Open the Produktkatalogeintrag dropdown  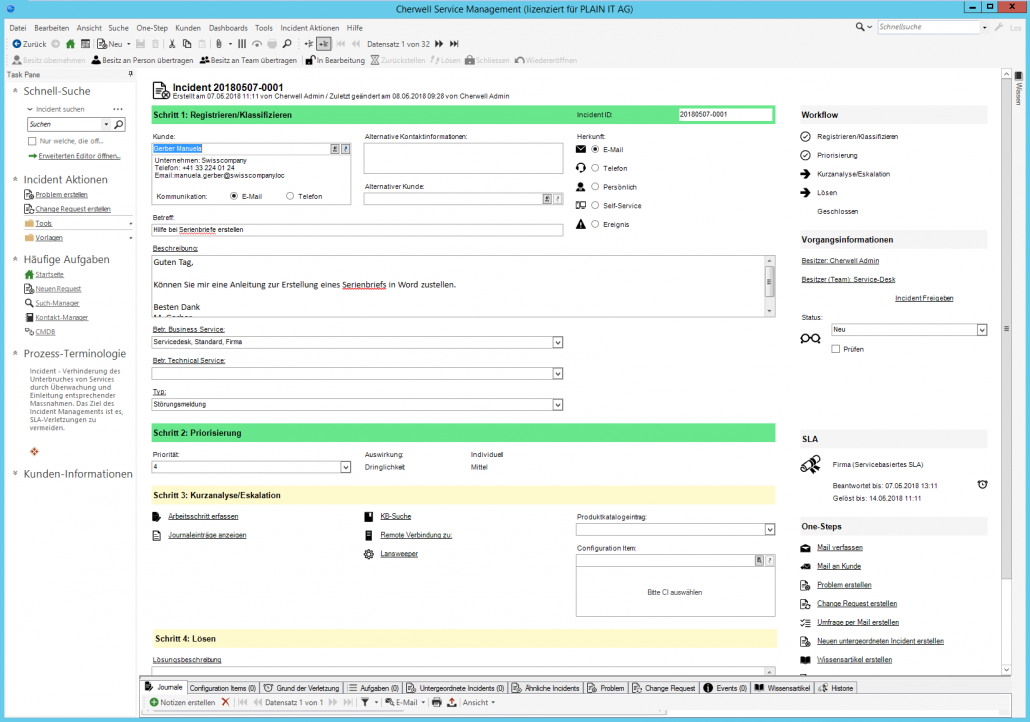coord(770,530)
